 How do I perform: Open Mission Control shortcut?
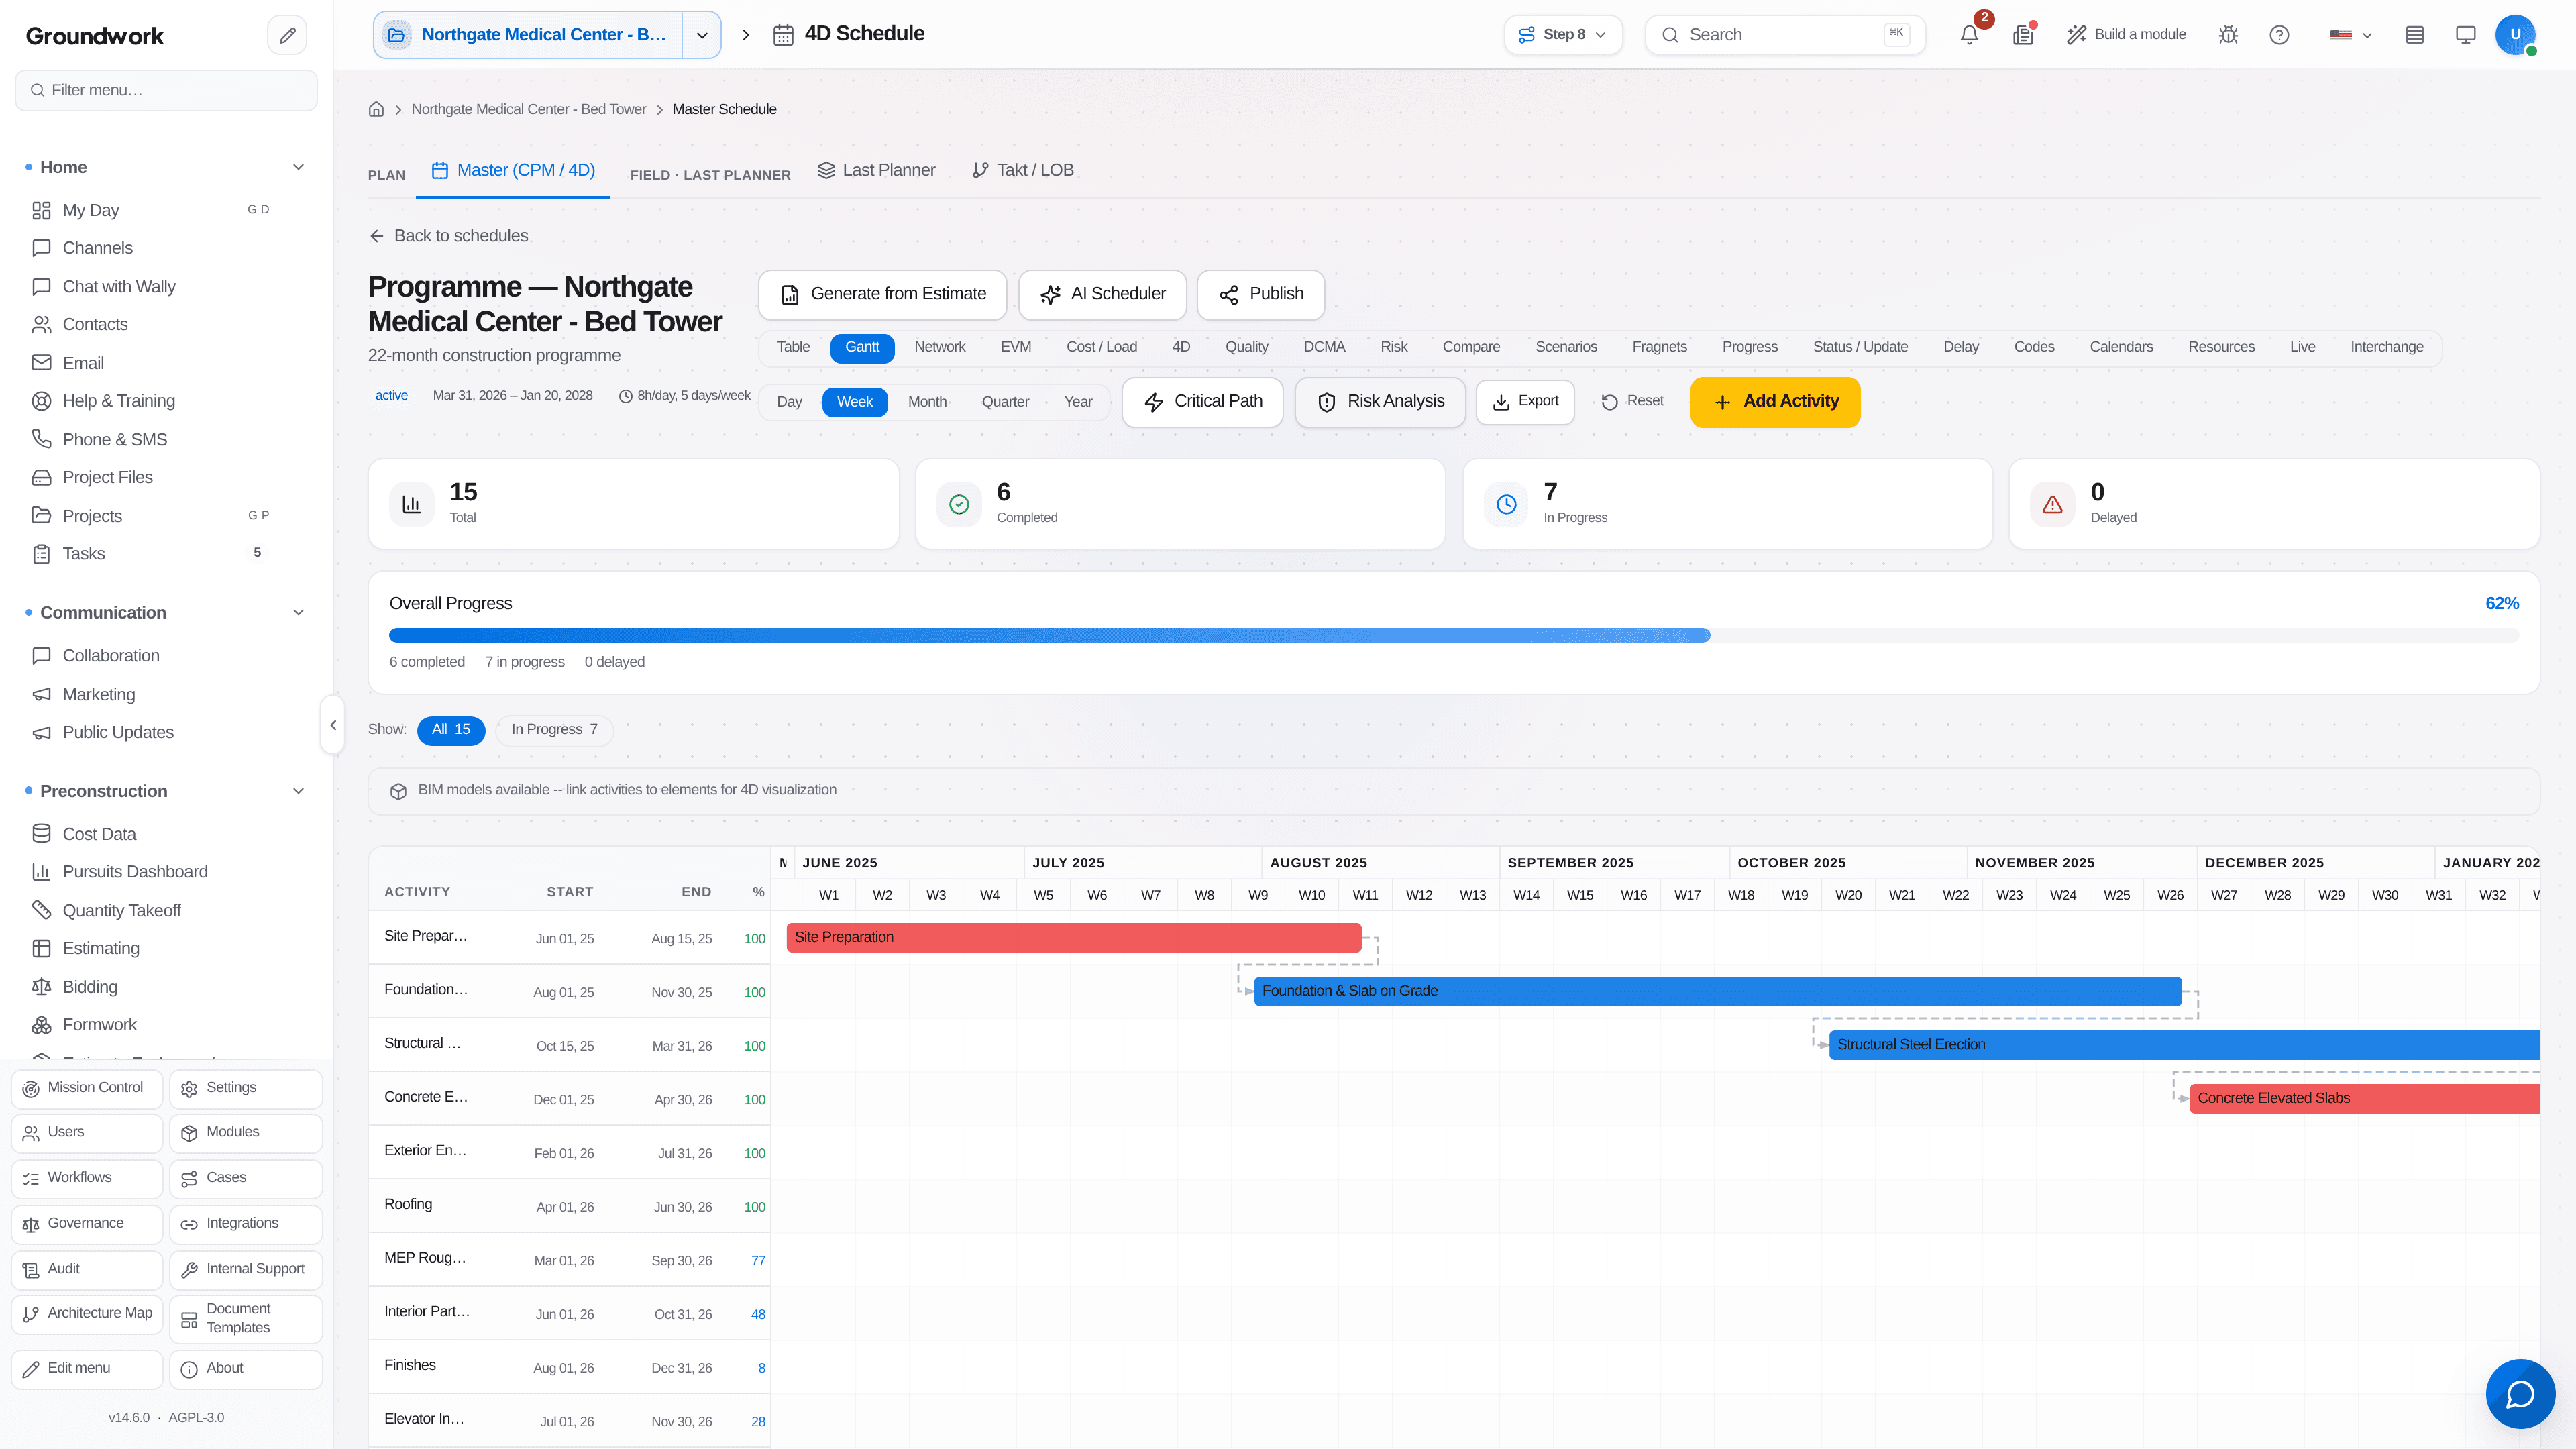87,1088
